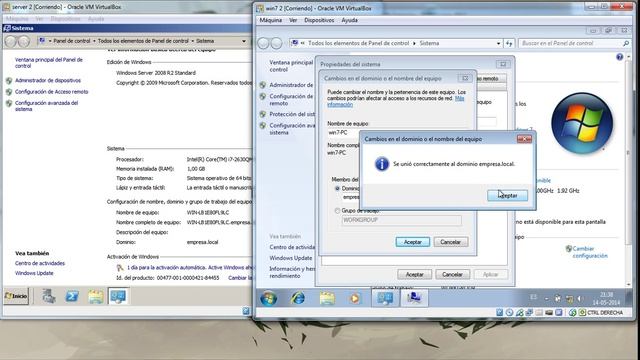Expand the arrow before Sistema in win7 breadcrumb
Viewport: 640px width, 360px height.
coord(415,43)
